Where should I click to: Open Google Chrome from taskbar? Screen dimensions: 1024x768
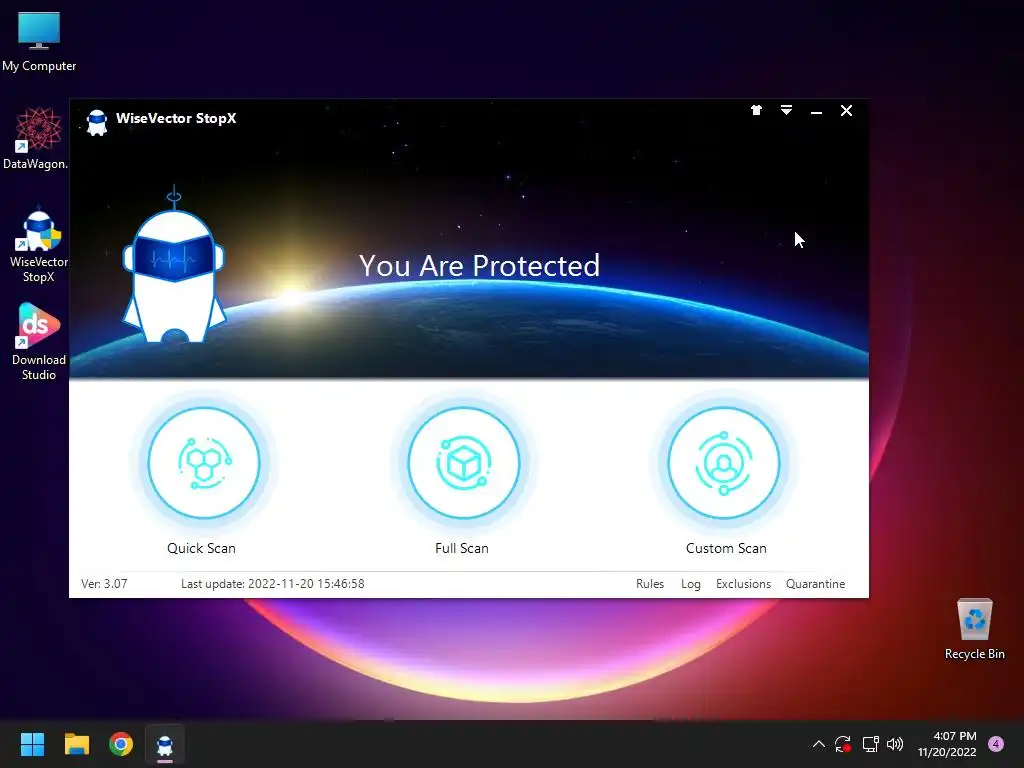tap(121, 744)
